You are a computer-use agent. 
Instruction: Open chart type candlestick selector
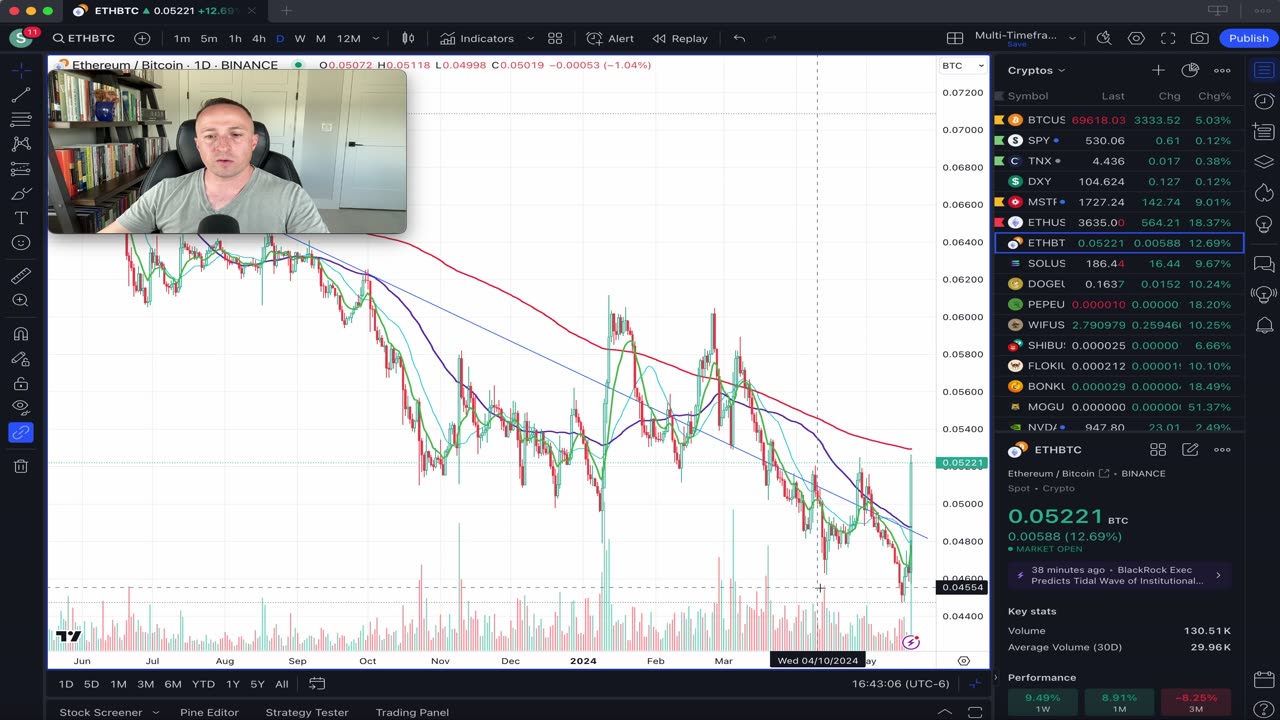[408, 38]
